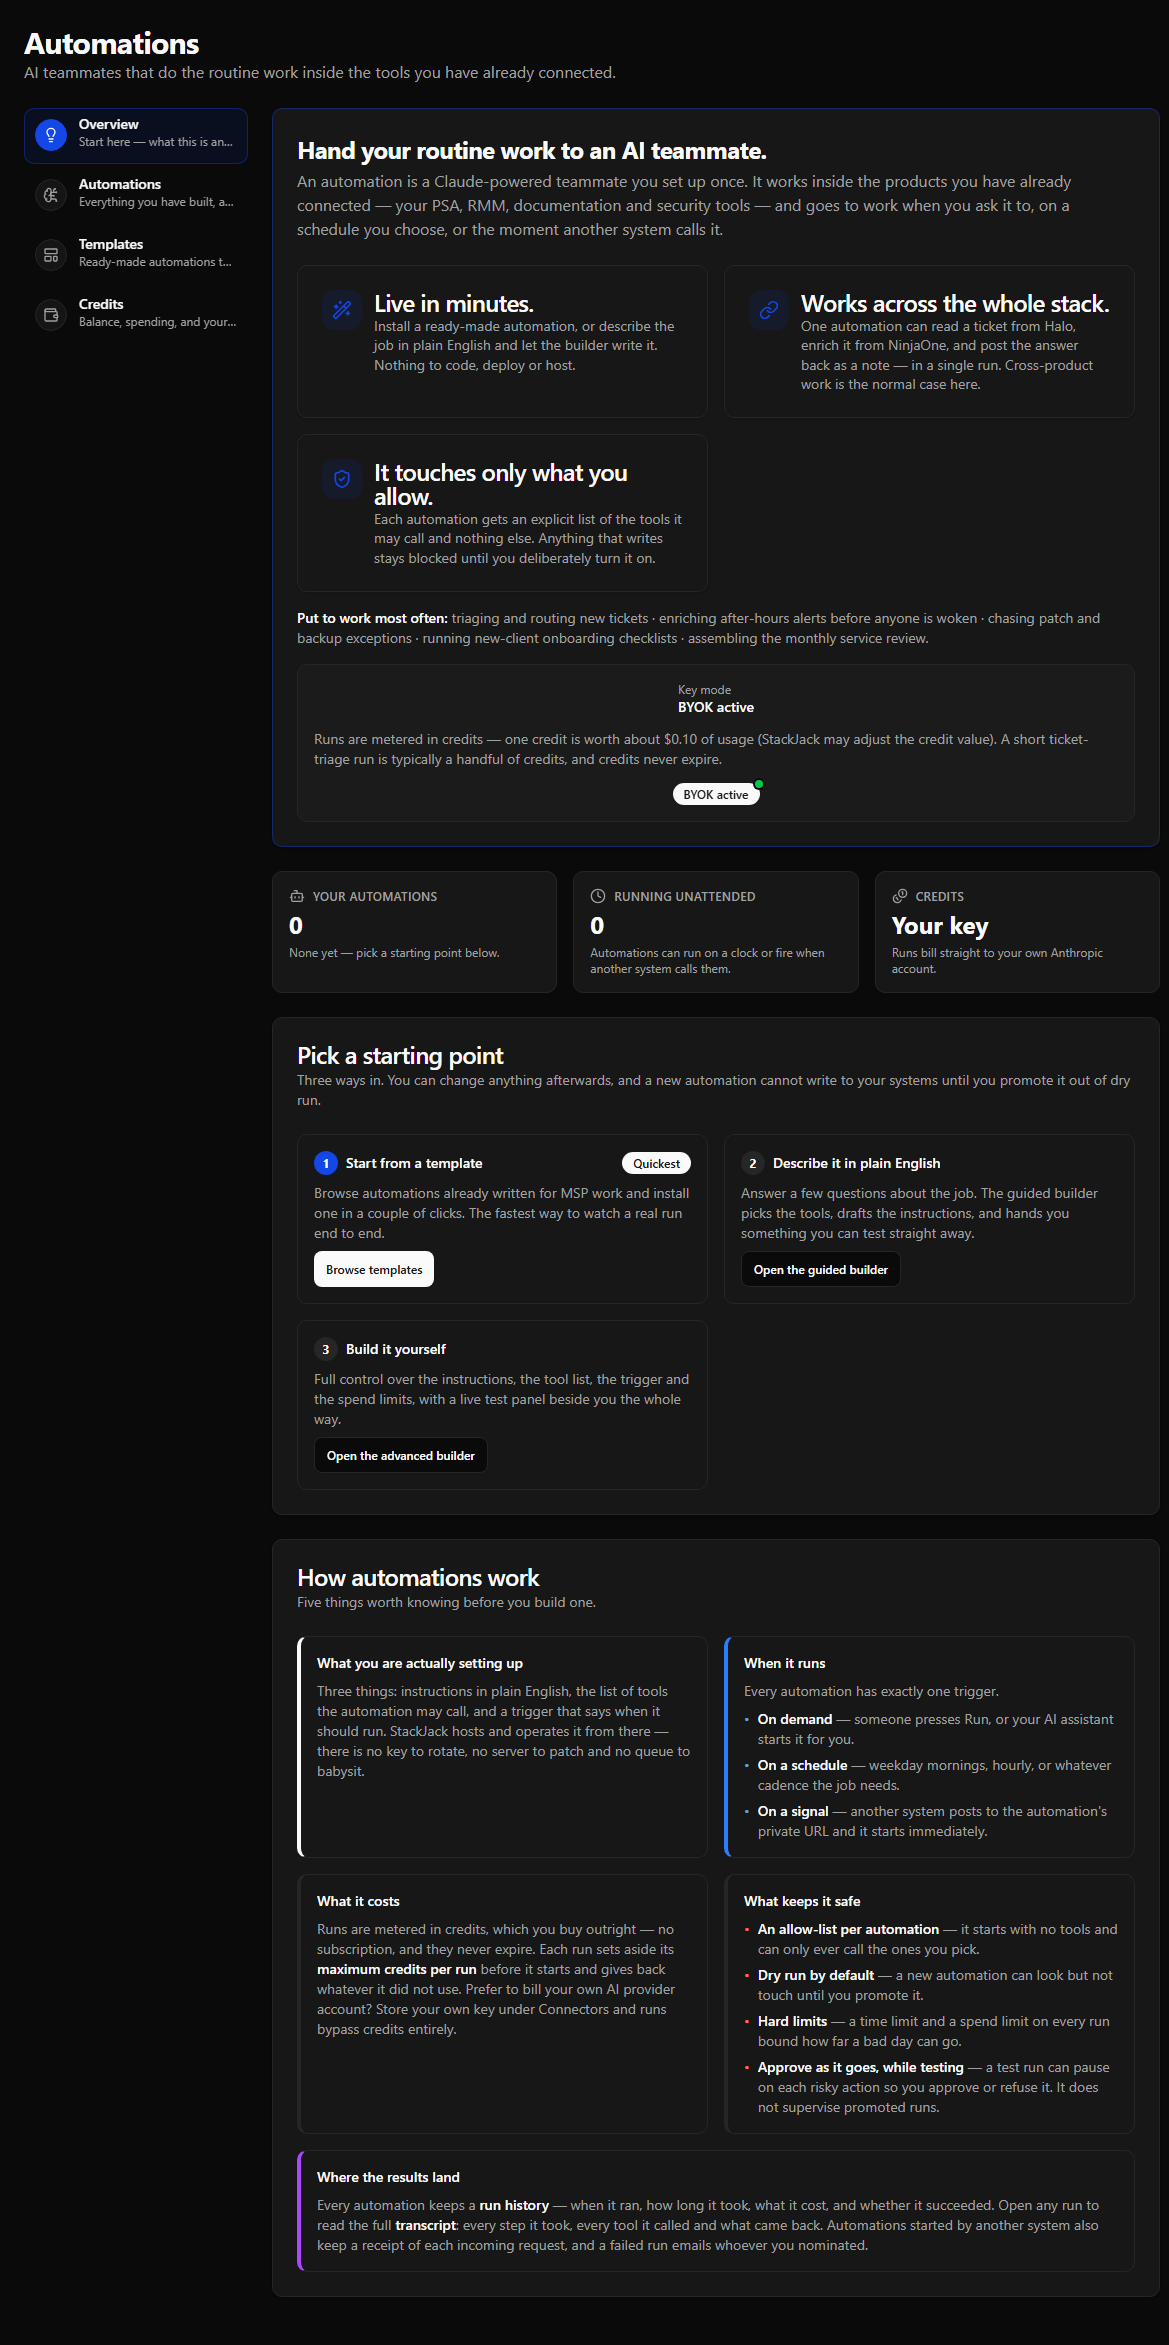Click the Browse templates button

(x=374, y=1269)
